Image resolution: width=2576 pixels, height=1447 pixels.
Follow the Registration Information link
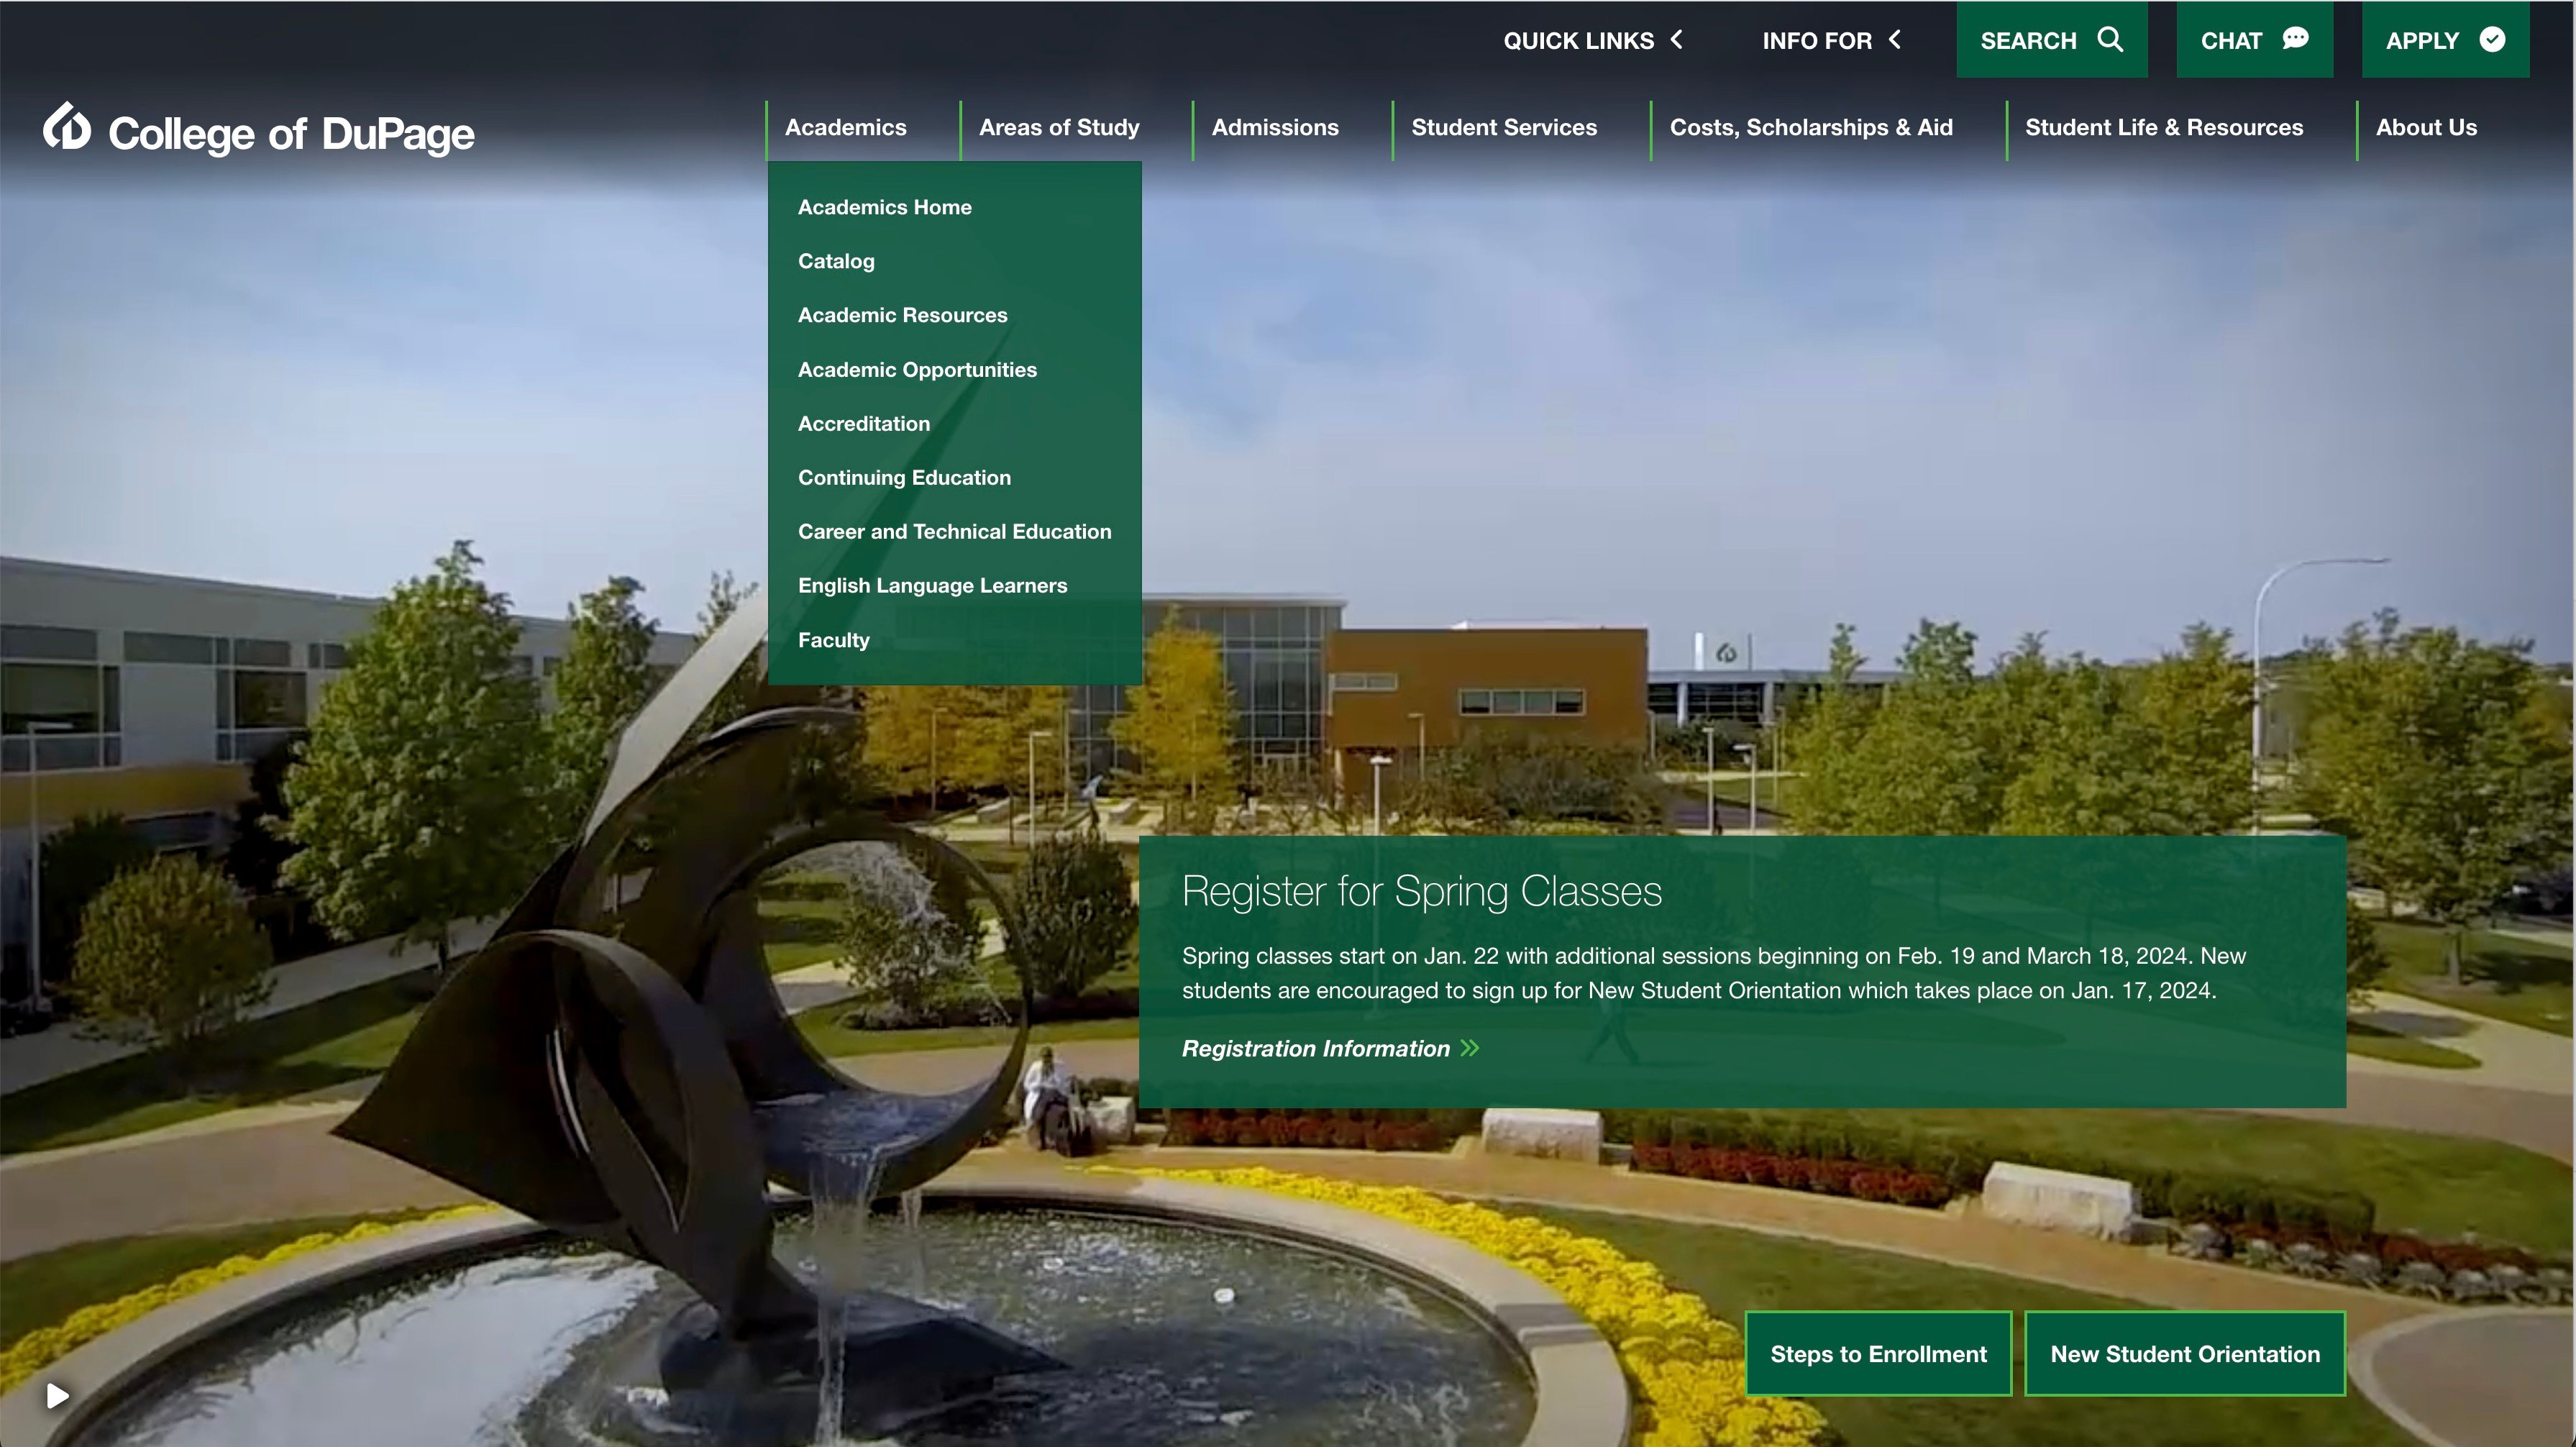1316,1048
